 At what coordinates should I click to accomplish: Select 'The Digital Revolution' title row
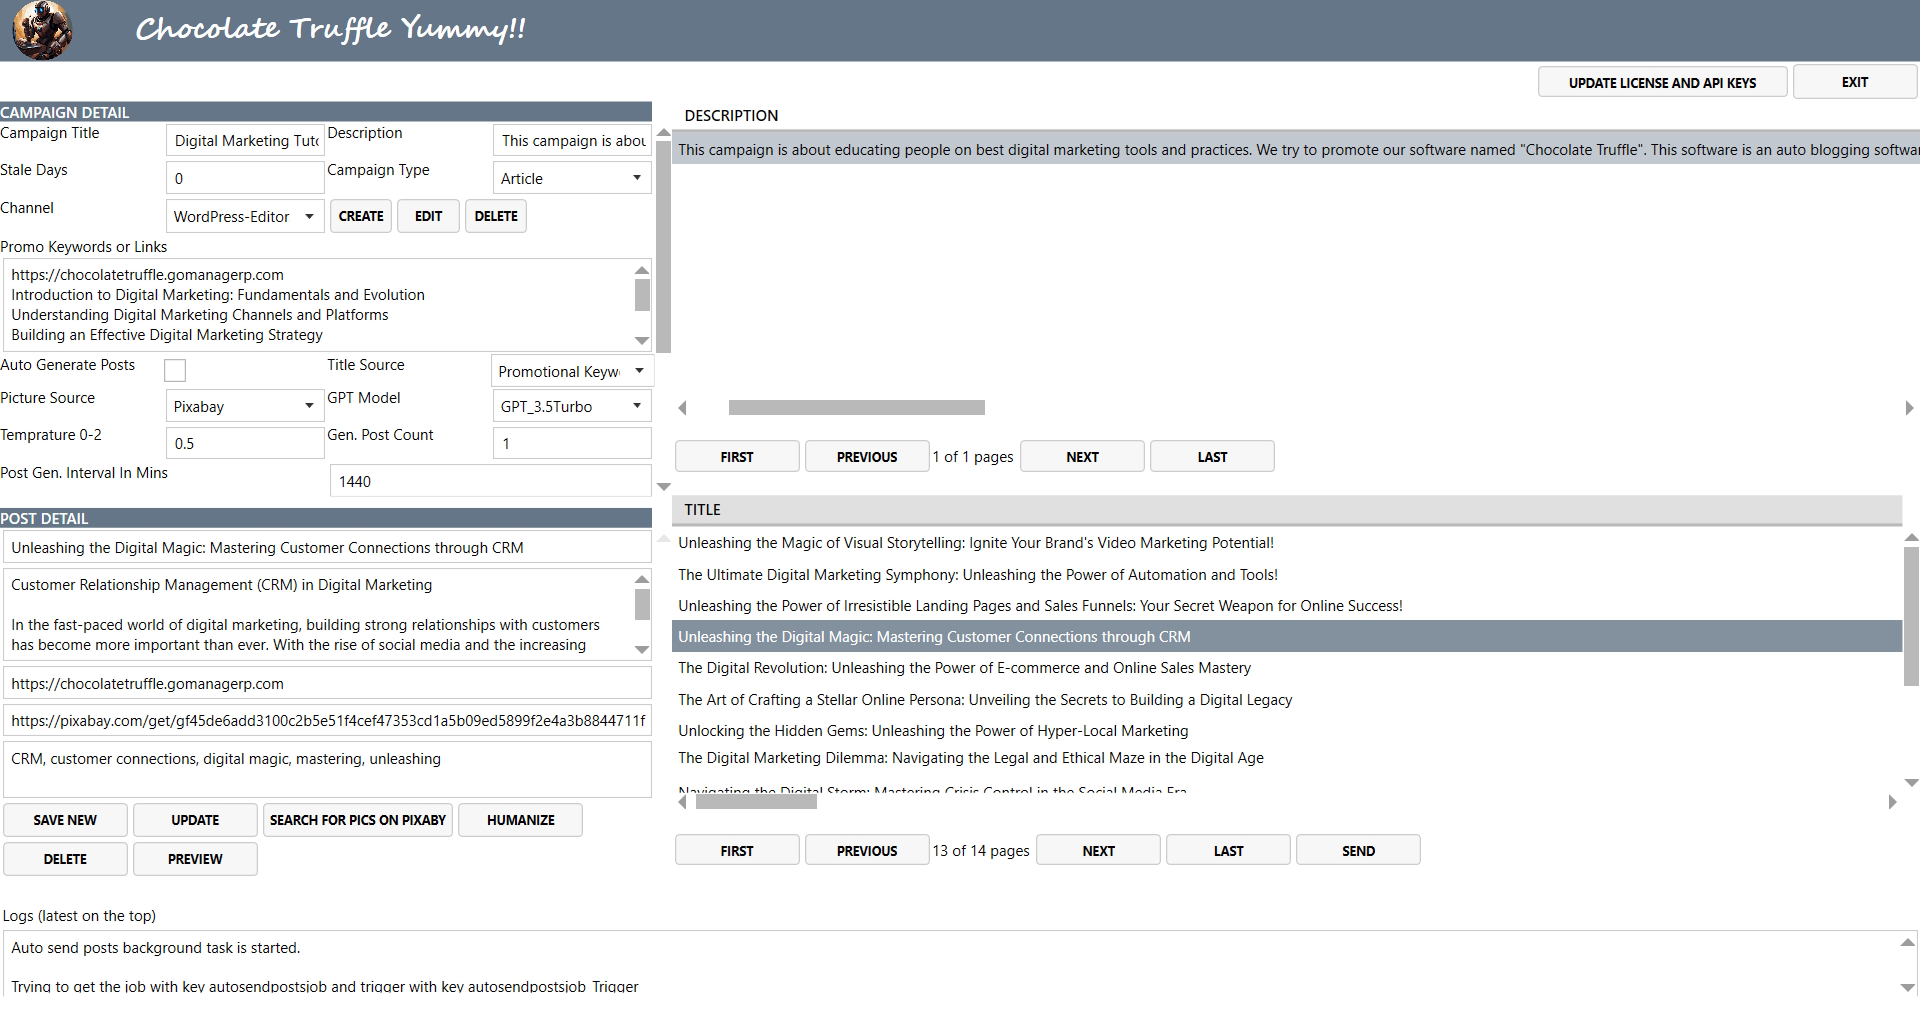964,668
